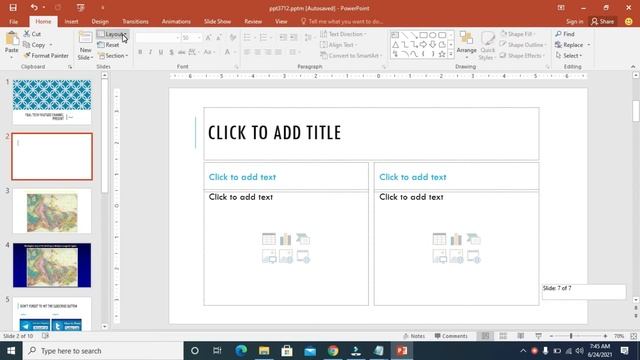Screen dimensions: 640x360
Task: Select the Format Painter tool
Action: coord(46,56)
